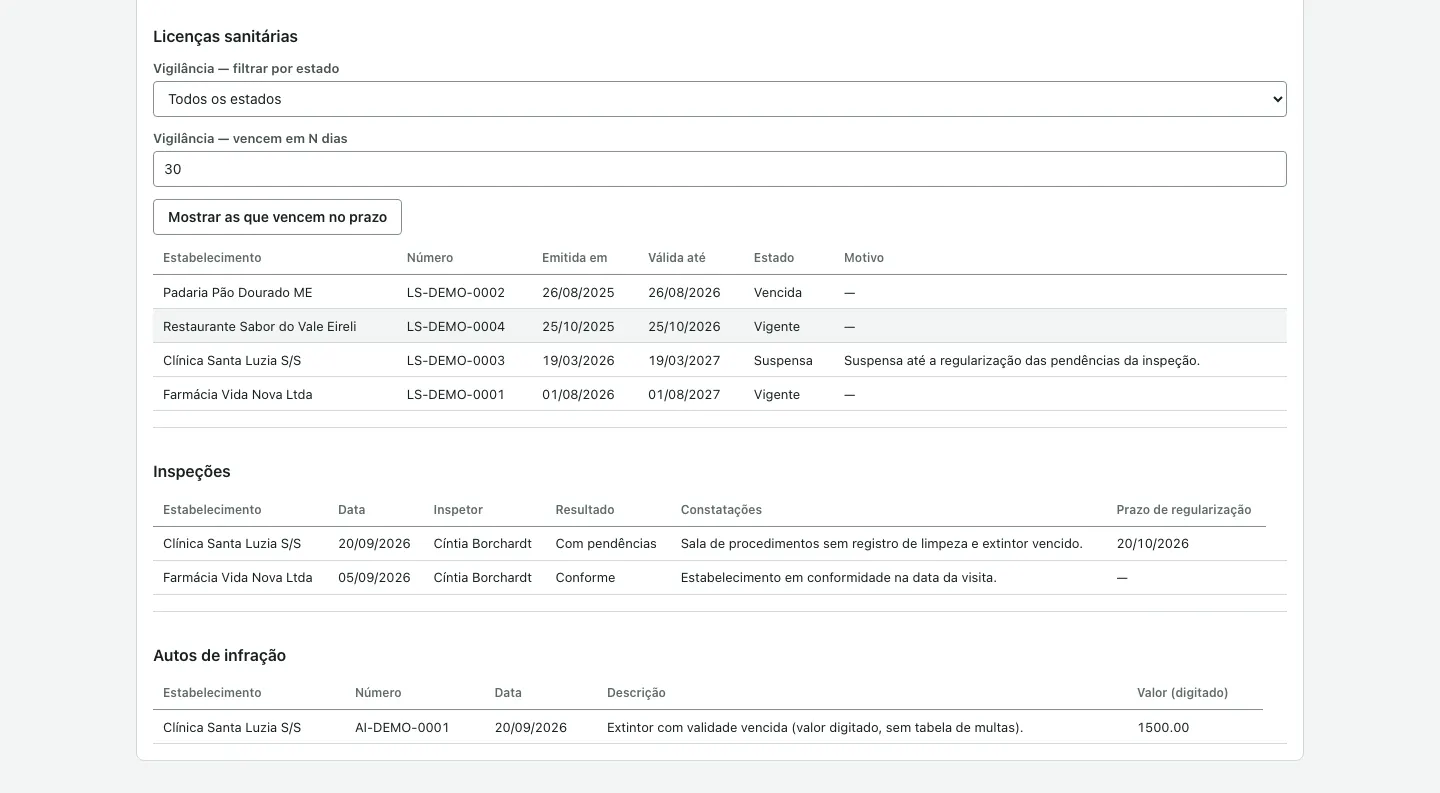Click license number LS-DEMO-0001
Image resolution: width=1440 pixels, height=793 pixels.
pyautogui.click(x=455, y=395)
